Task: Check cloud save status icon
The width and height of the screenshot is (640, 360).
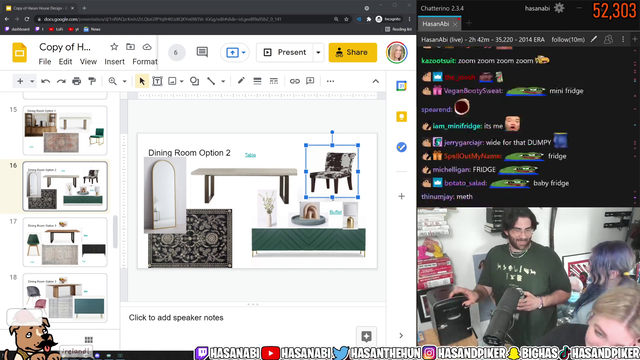Action: pos(147,47)
